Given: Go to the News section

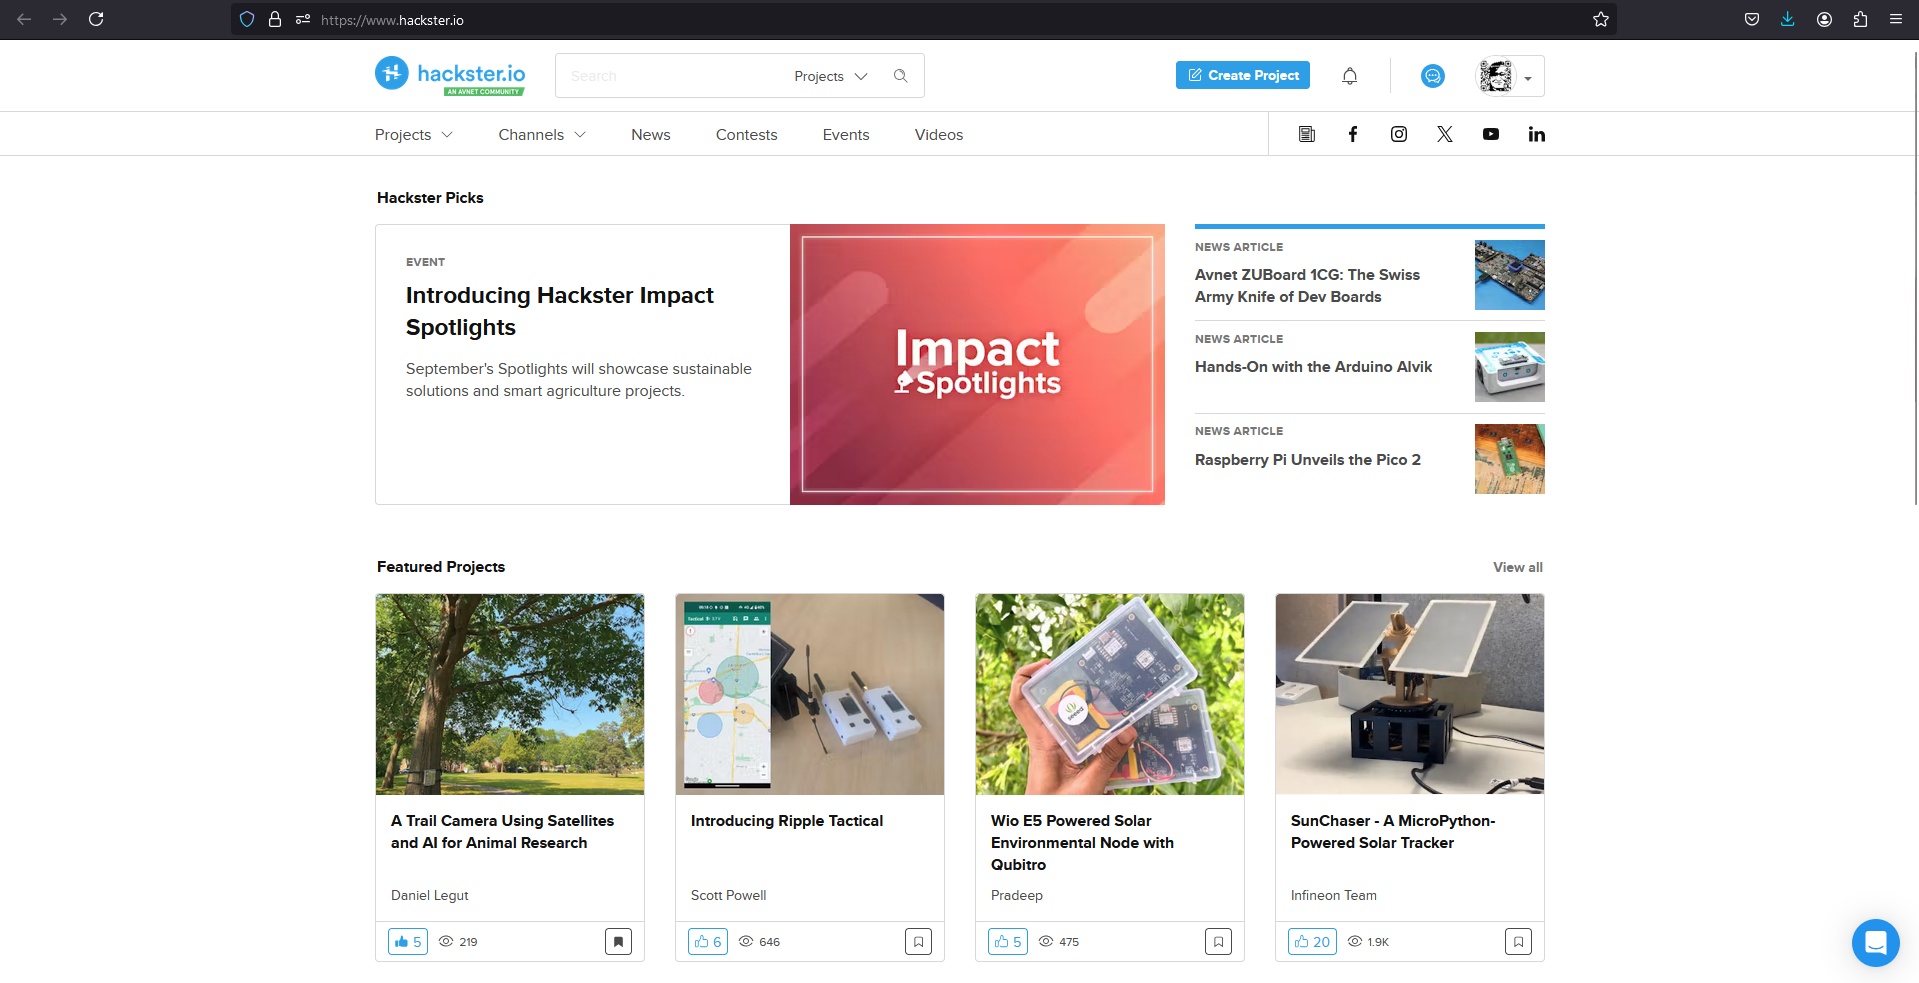Looking at the screenshot, I should coord(651,135).
